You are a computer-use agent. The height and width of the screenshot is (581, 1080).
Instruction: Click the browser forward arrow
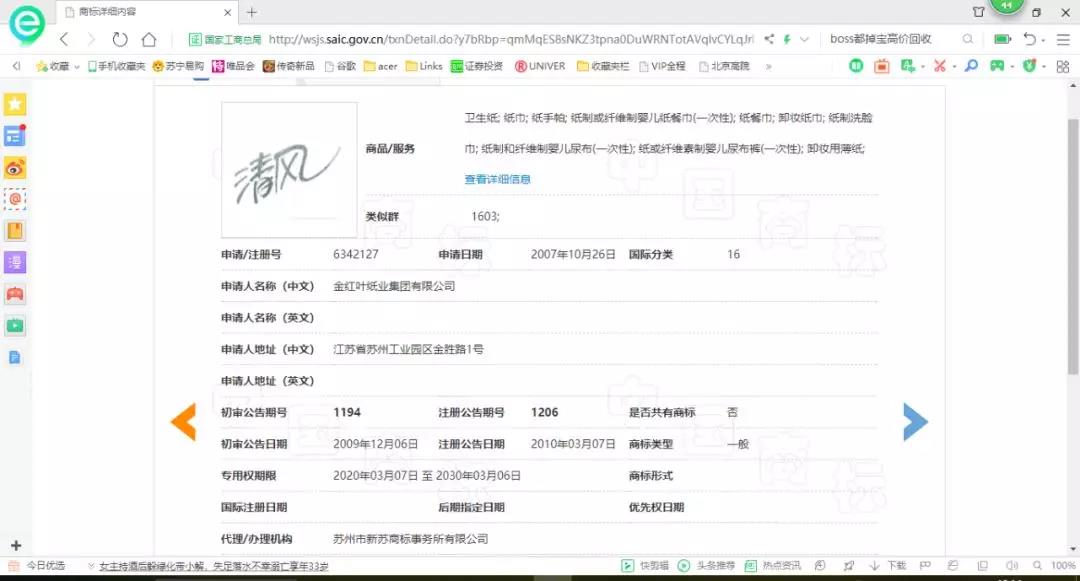click(x=91, y=39)
